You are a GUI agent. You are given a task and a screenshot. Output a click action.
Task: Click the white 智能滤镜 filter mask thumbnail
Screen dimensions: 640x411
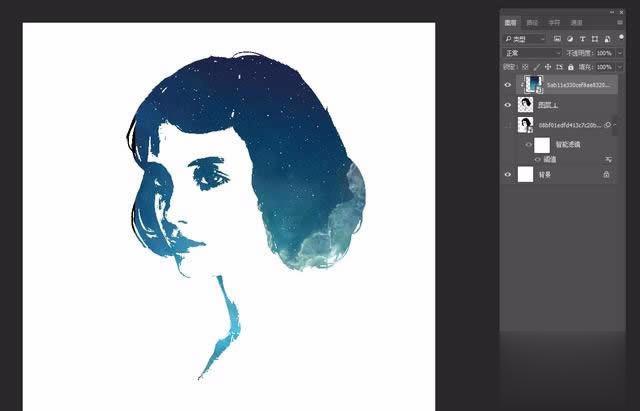[x=542, y=144]
